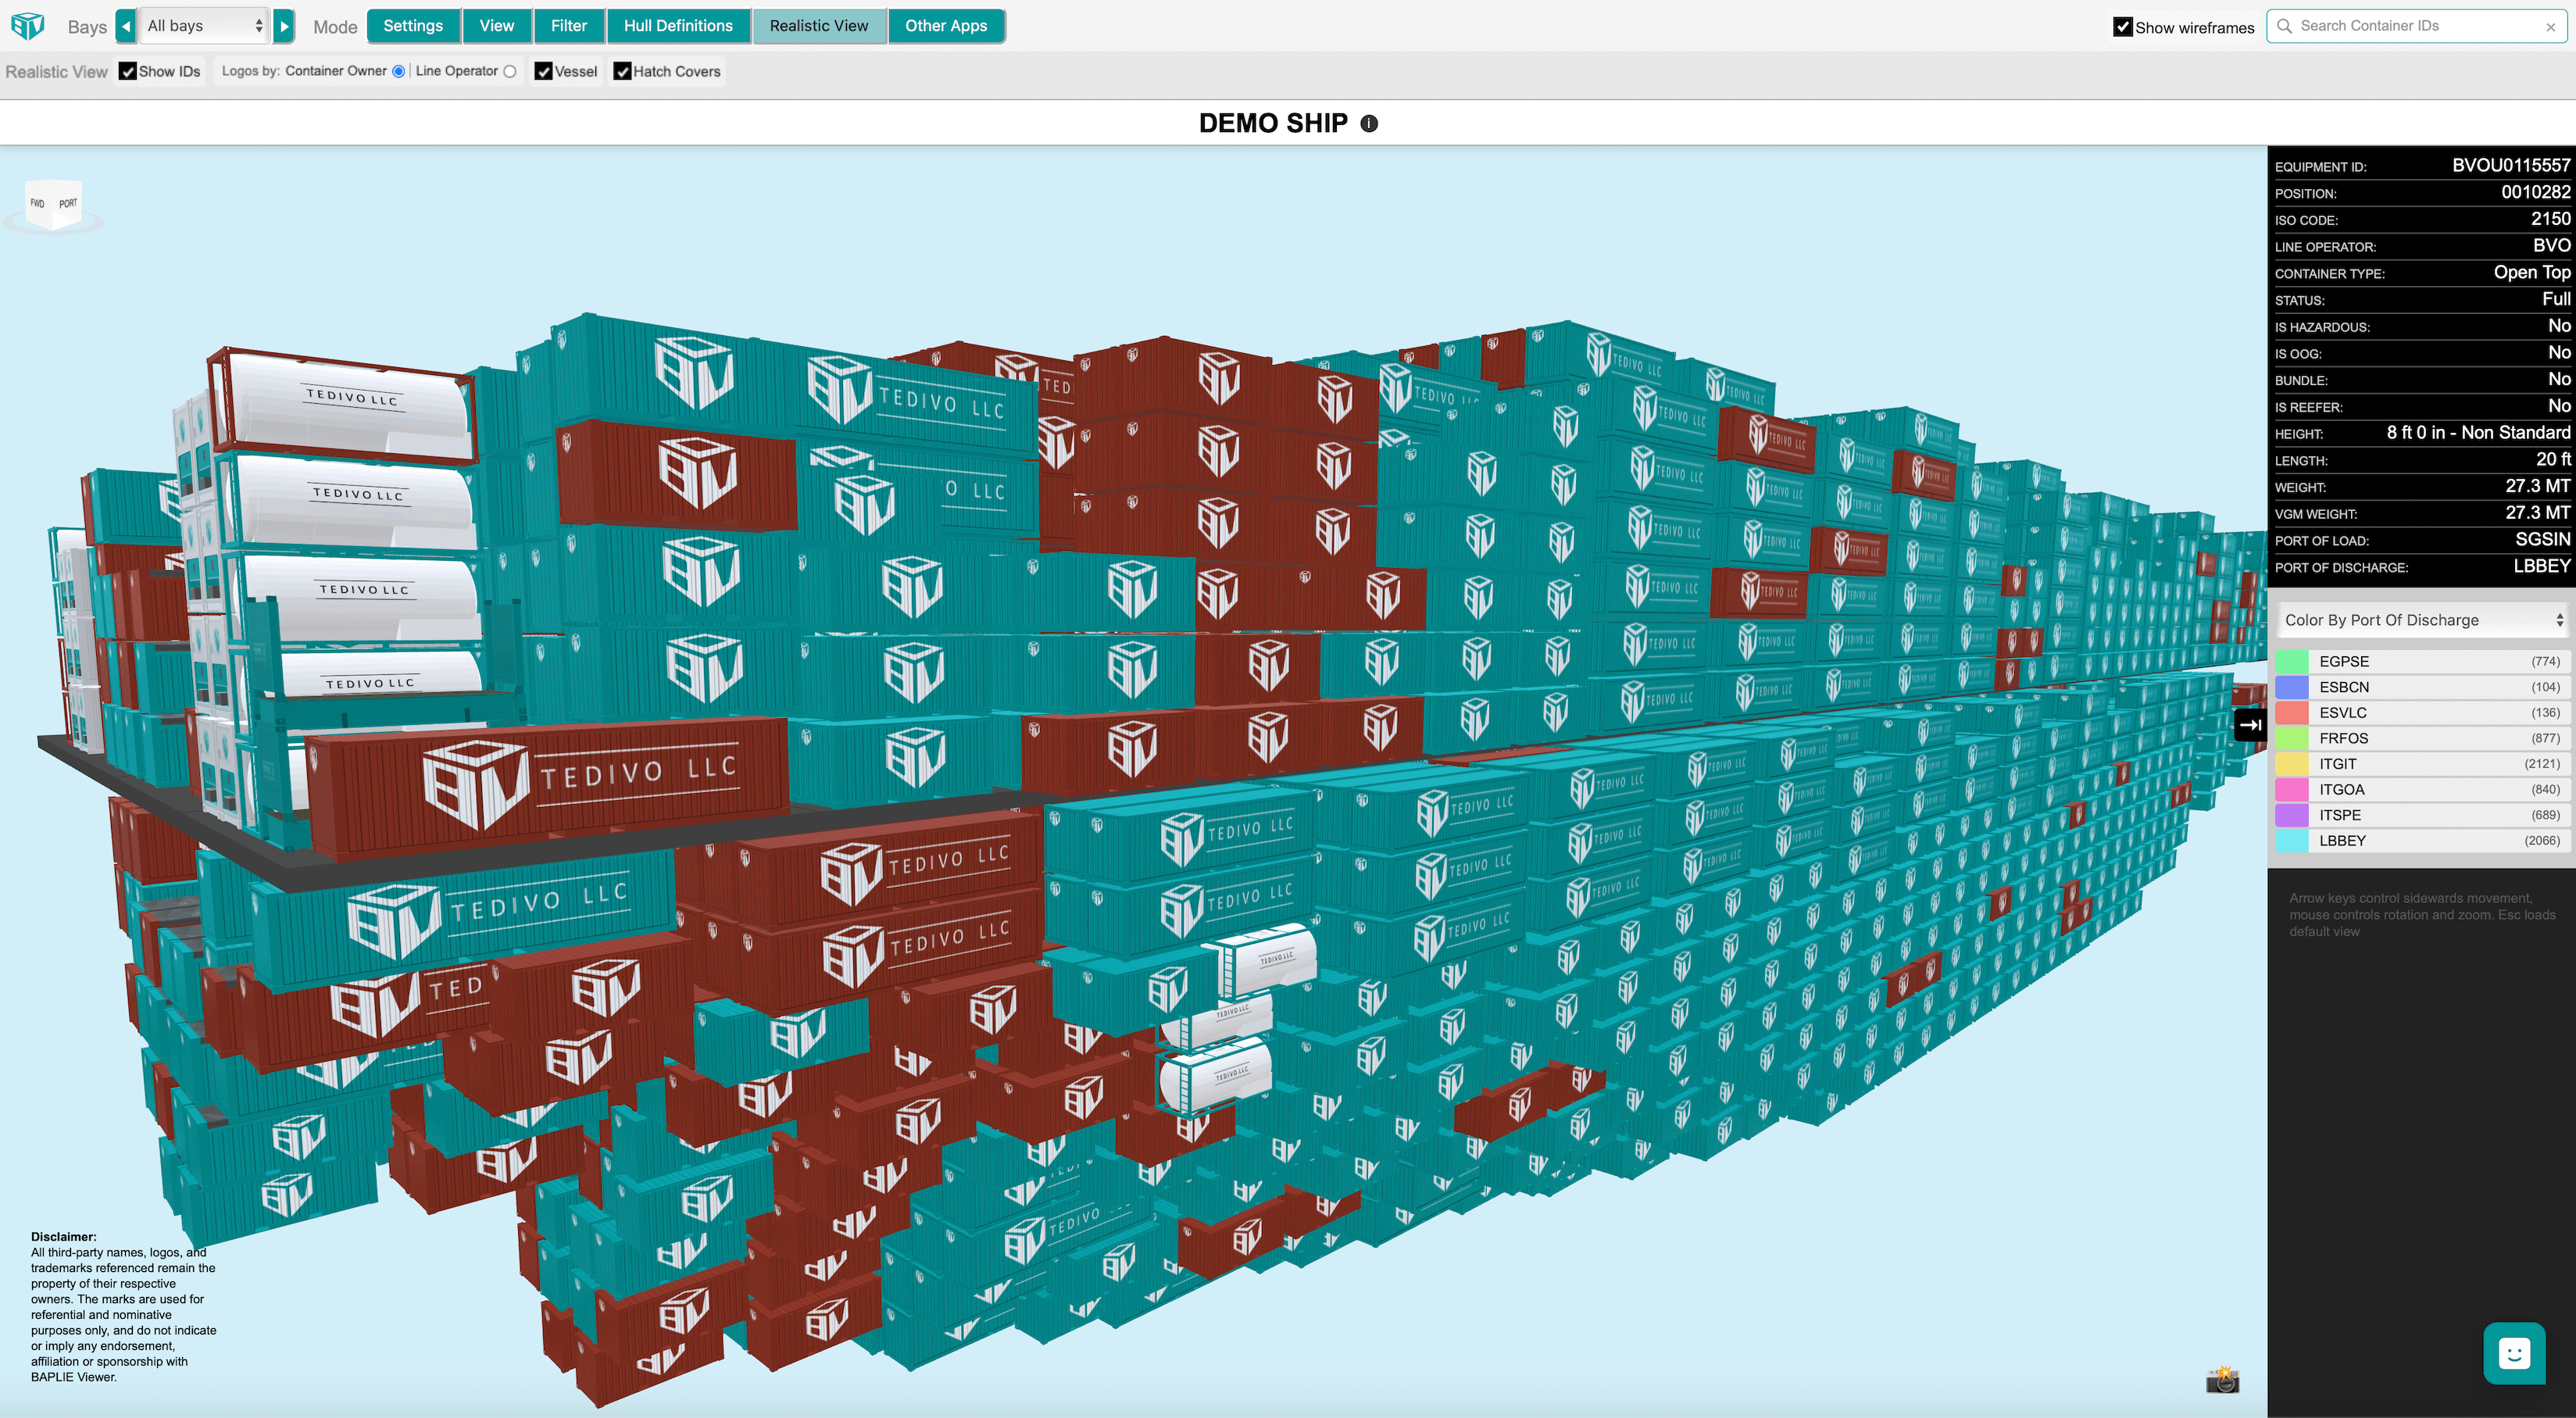Click the BAPLIE Viewer logo icon

coord(28,26)
